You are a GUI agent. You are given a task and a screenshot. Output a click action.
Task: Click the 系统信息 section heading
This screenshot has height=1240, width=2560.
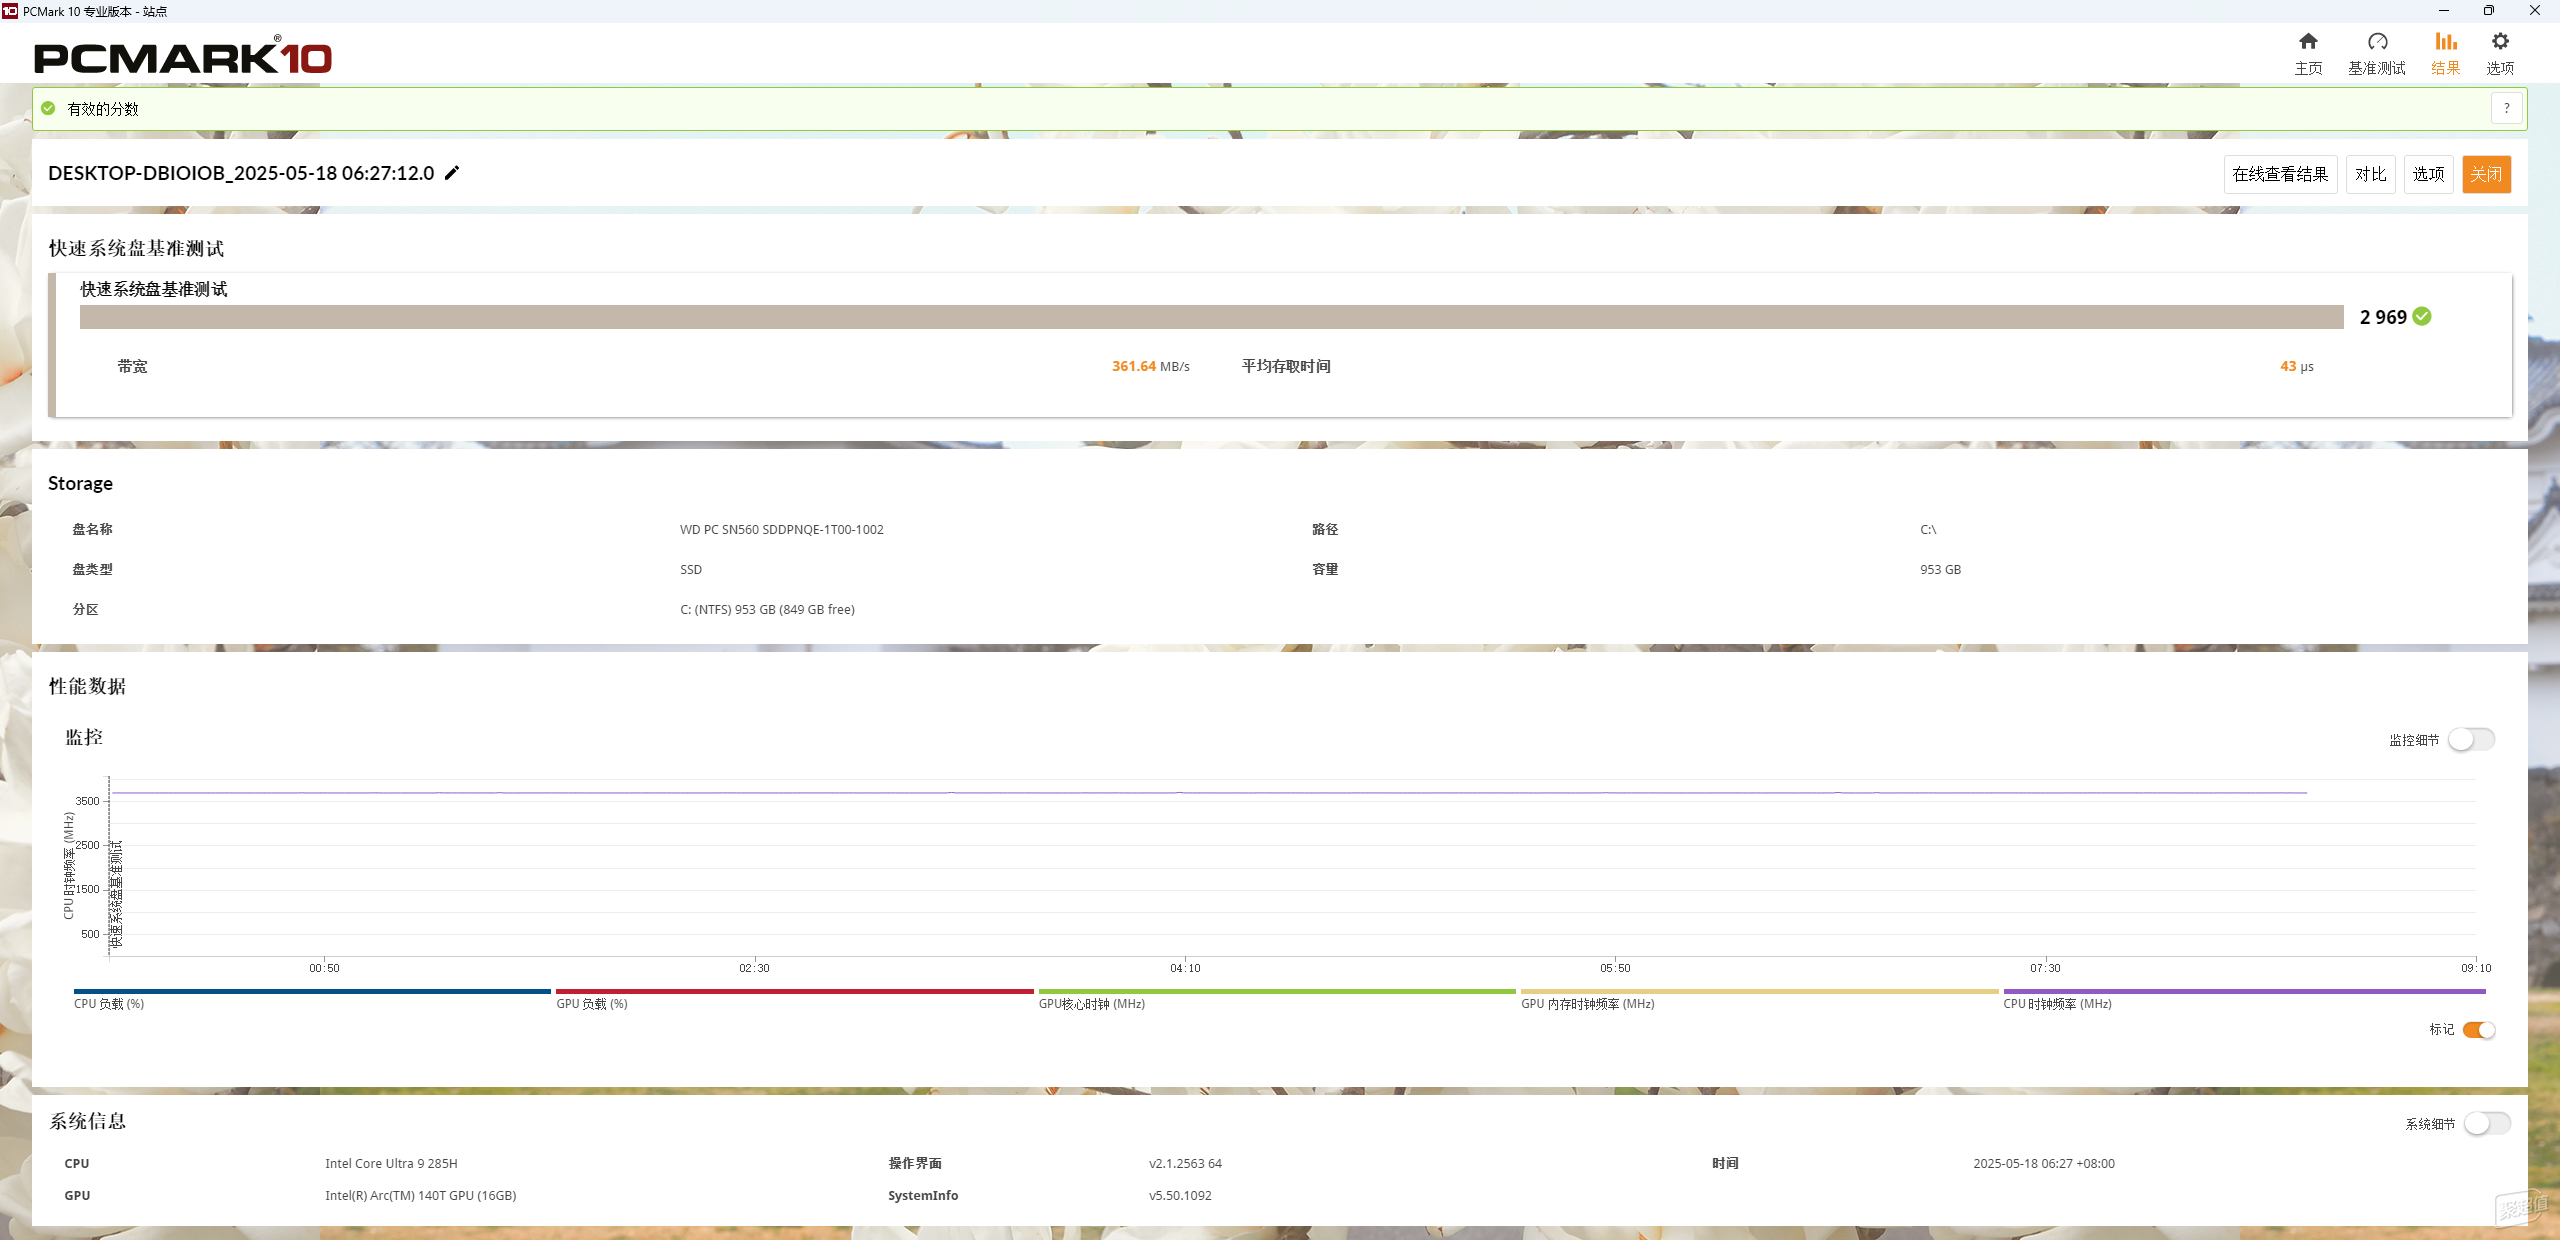pyautogui.click(x=88, y=1121)
